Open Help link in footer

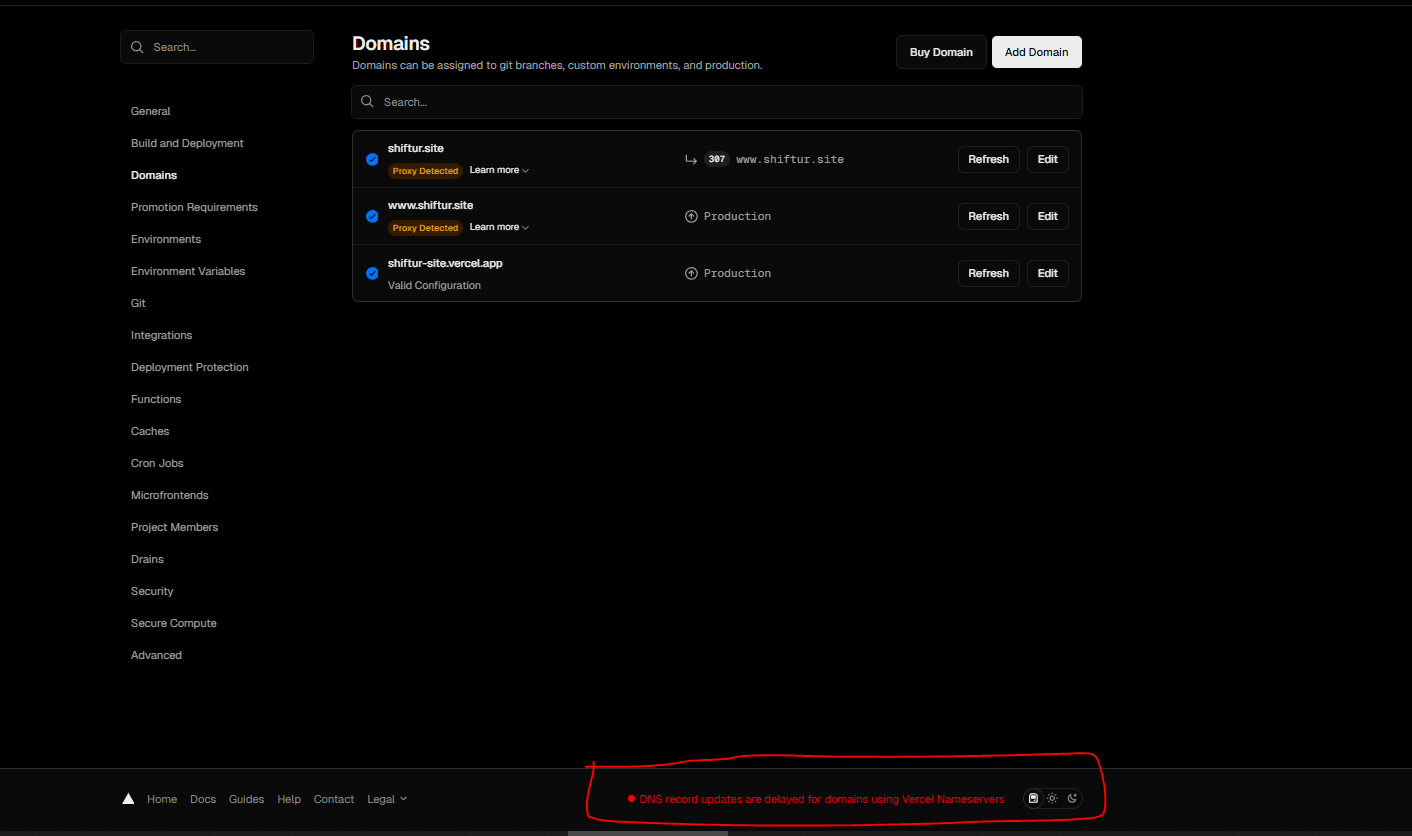click(x=289, y=799)
